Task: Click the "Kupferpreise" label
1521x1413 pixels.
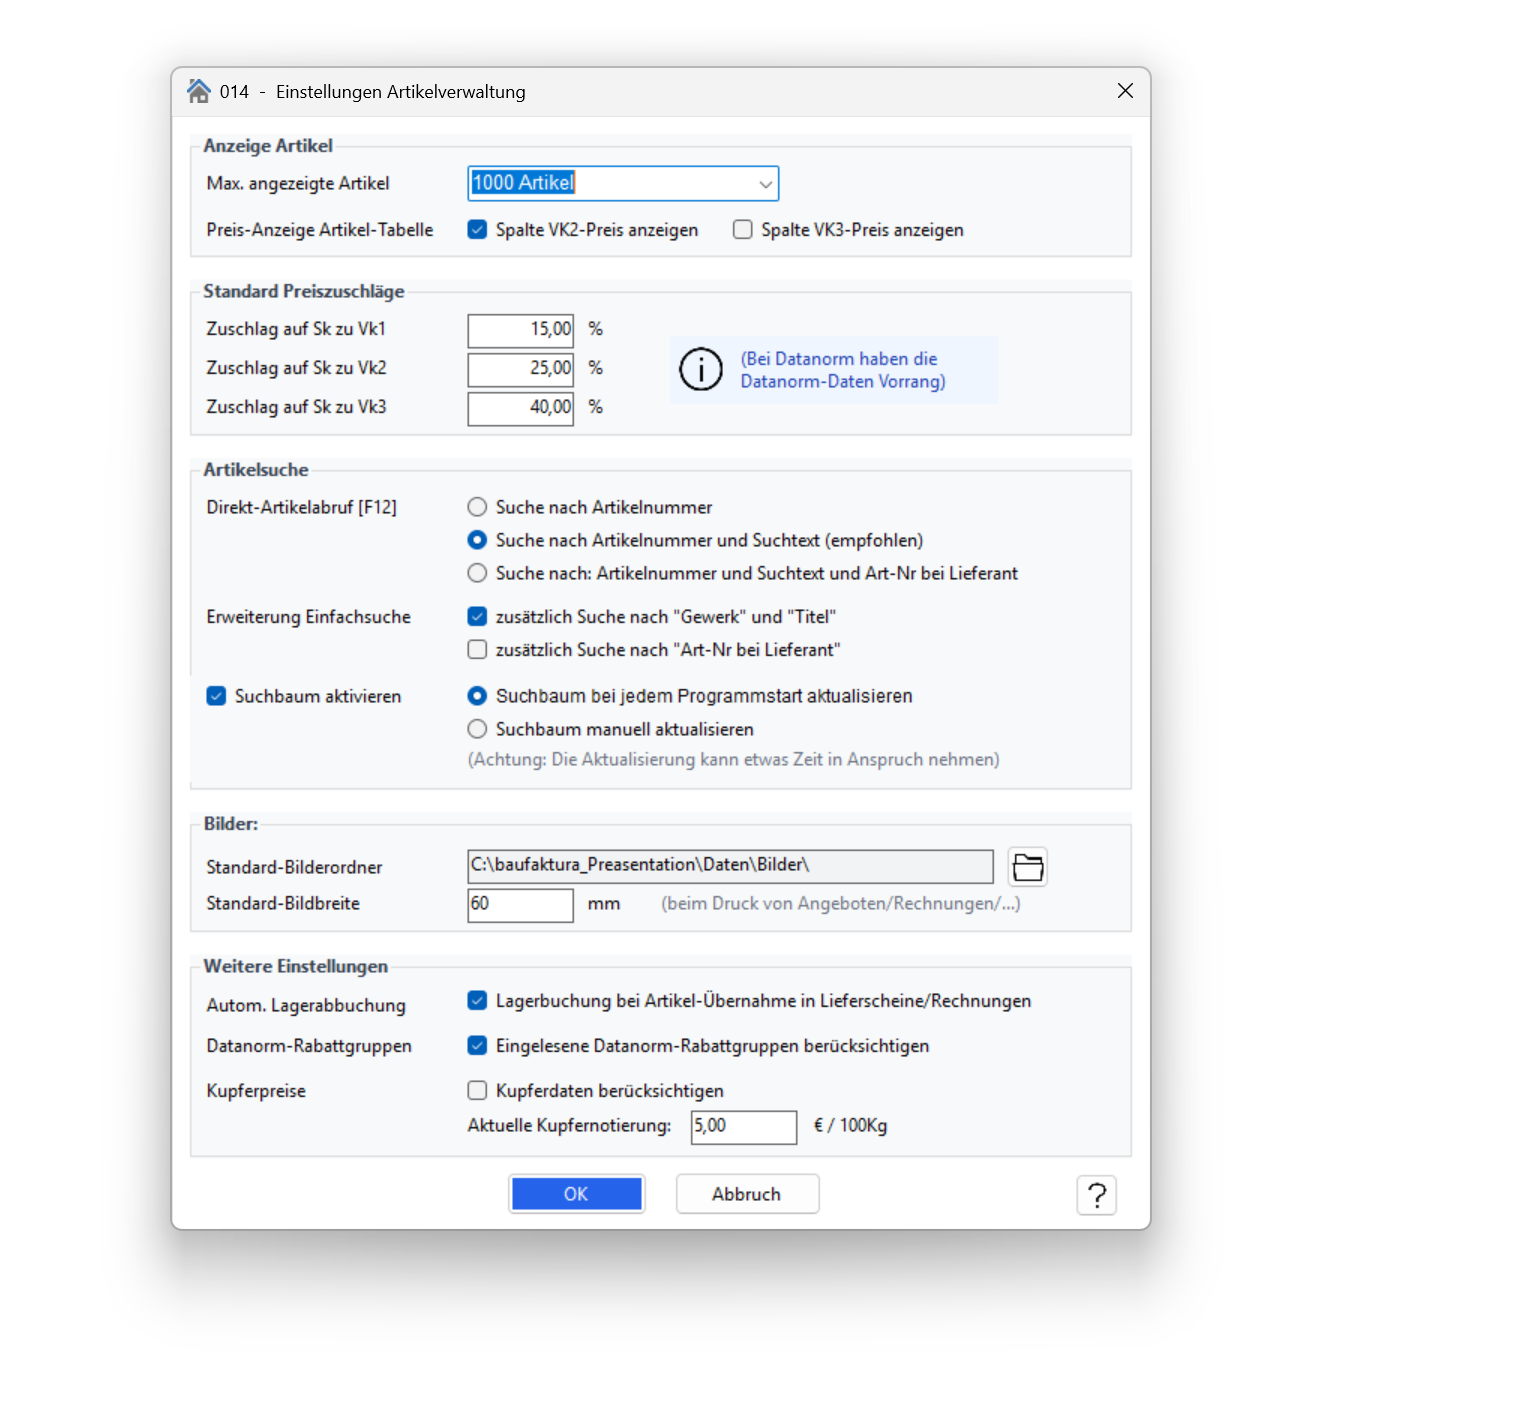Action: click(256, 1091)
